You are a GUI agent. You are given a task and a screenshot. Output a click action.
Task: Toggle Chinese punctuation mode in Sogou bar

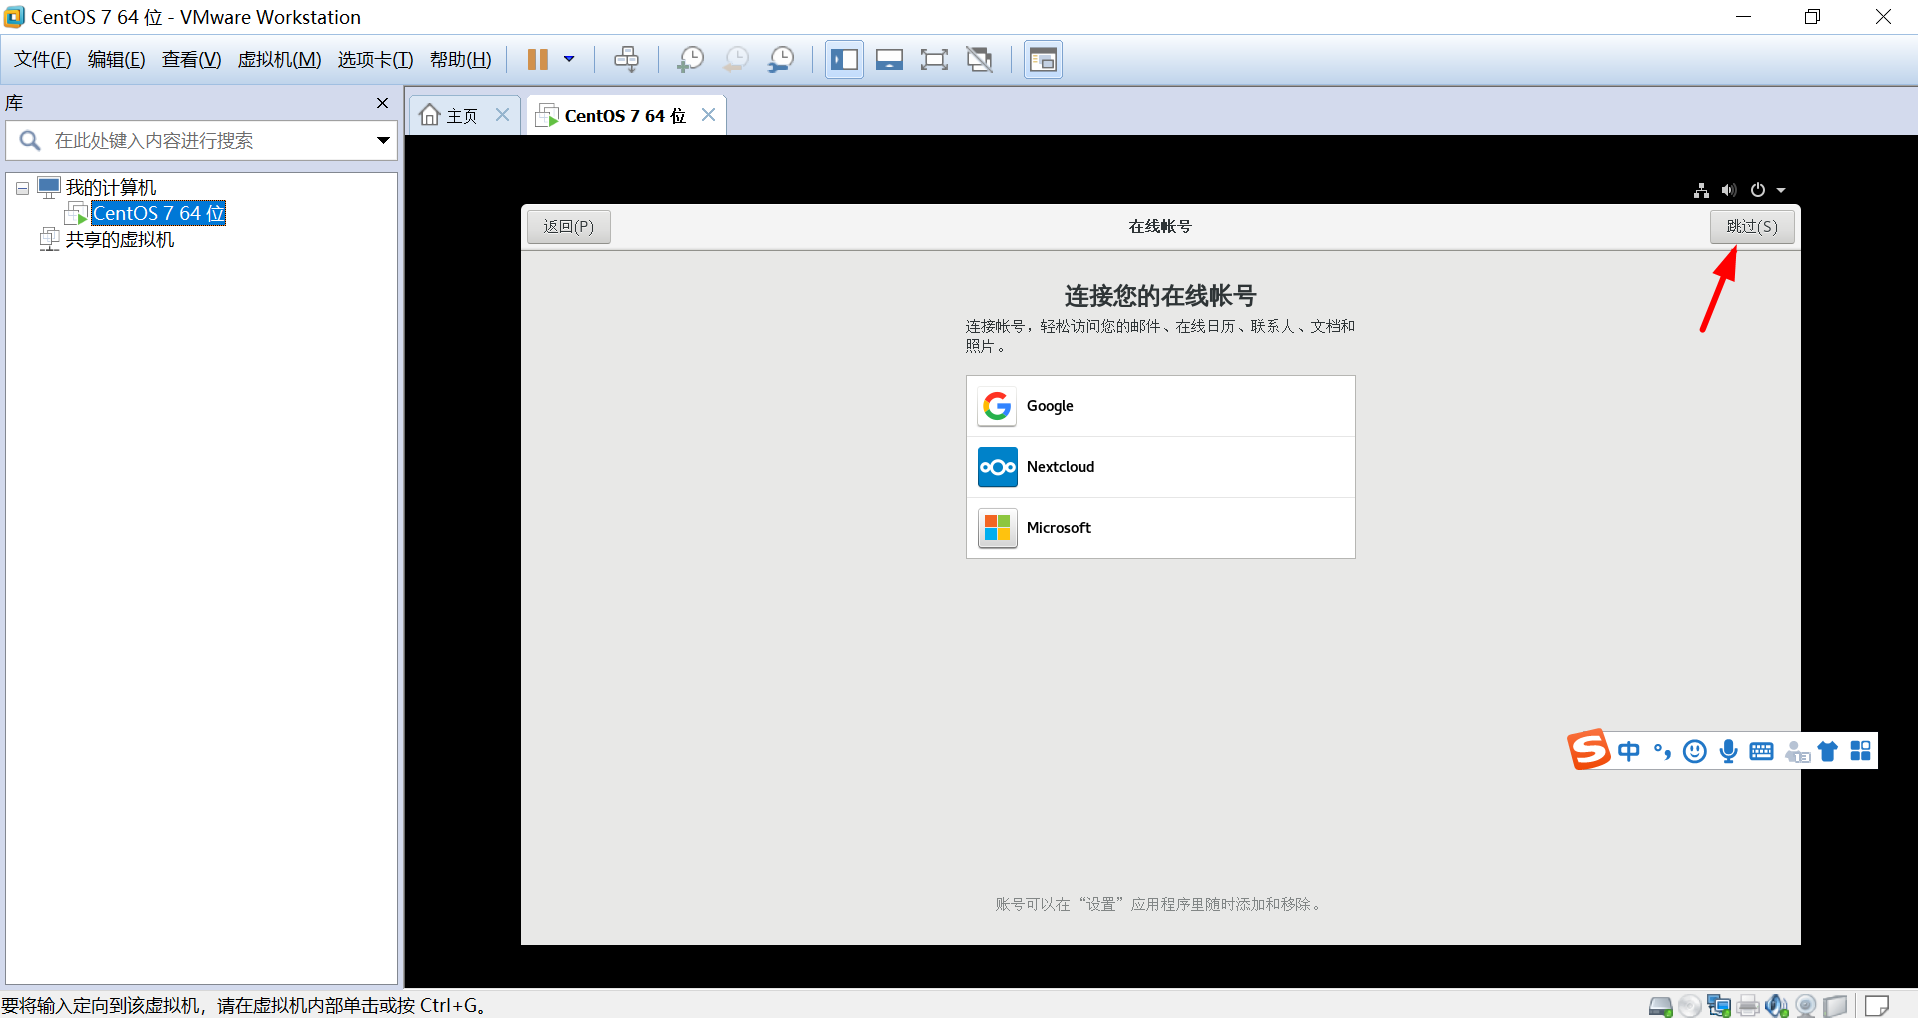tap(1662, 751)
